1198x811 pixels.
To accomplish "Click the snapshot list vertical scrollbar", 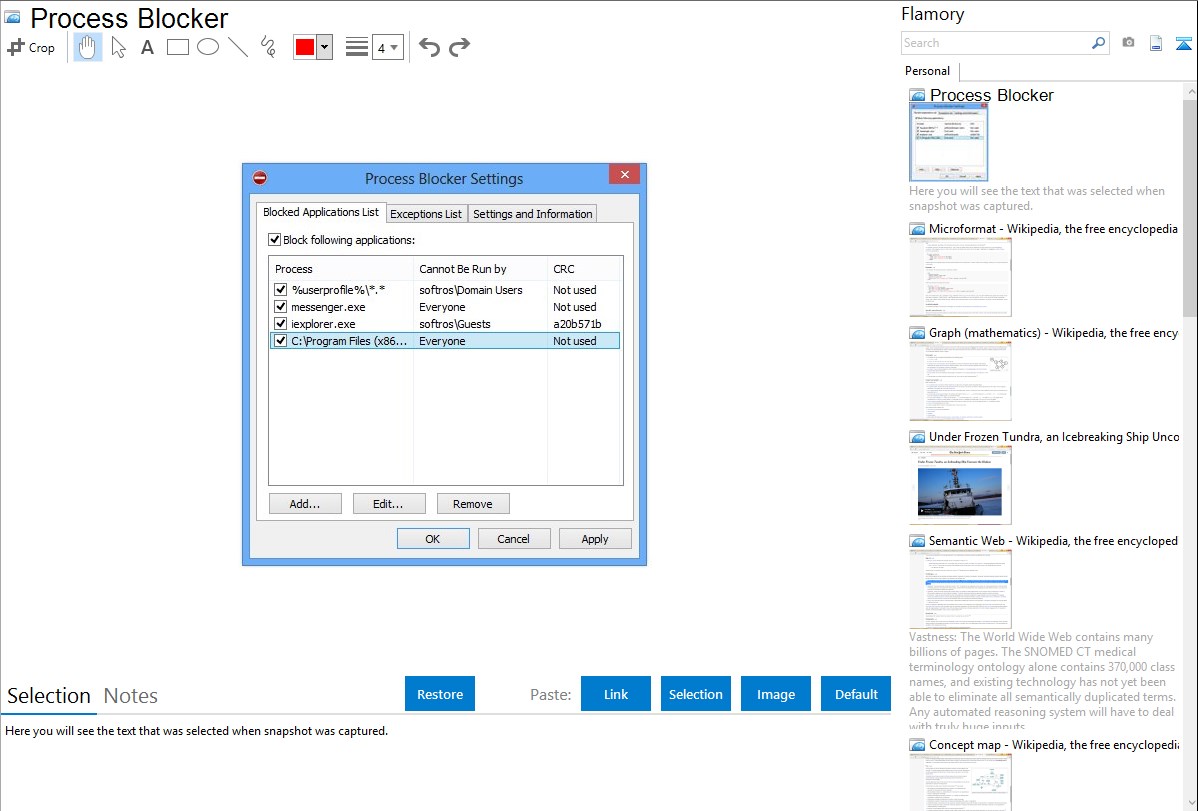I will pos(1190,206).
